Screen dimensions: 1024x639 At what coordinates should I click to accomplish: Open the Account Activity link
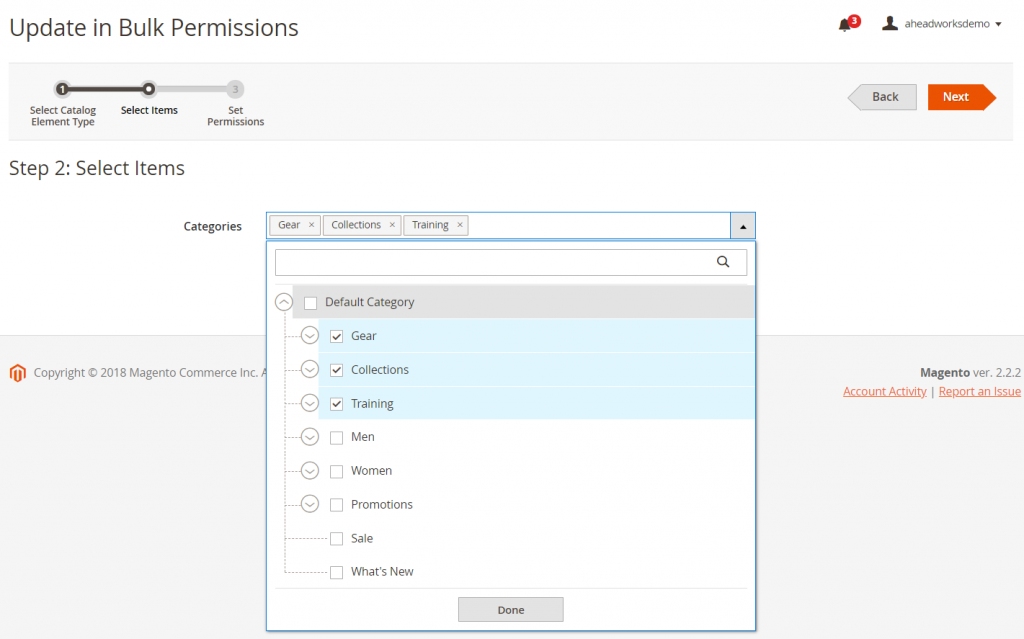coord(884,392)
